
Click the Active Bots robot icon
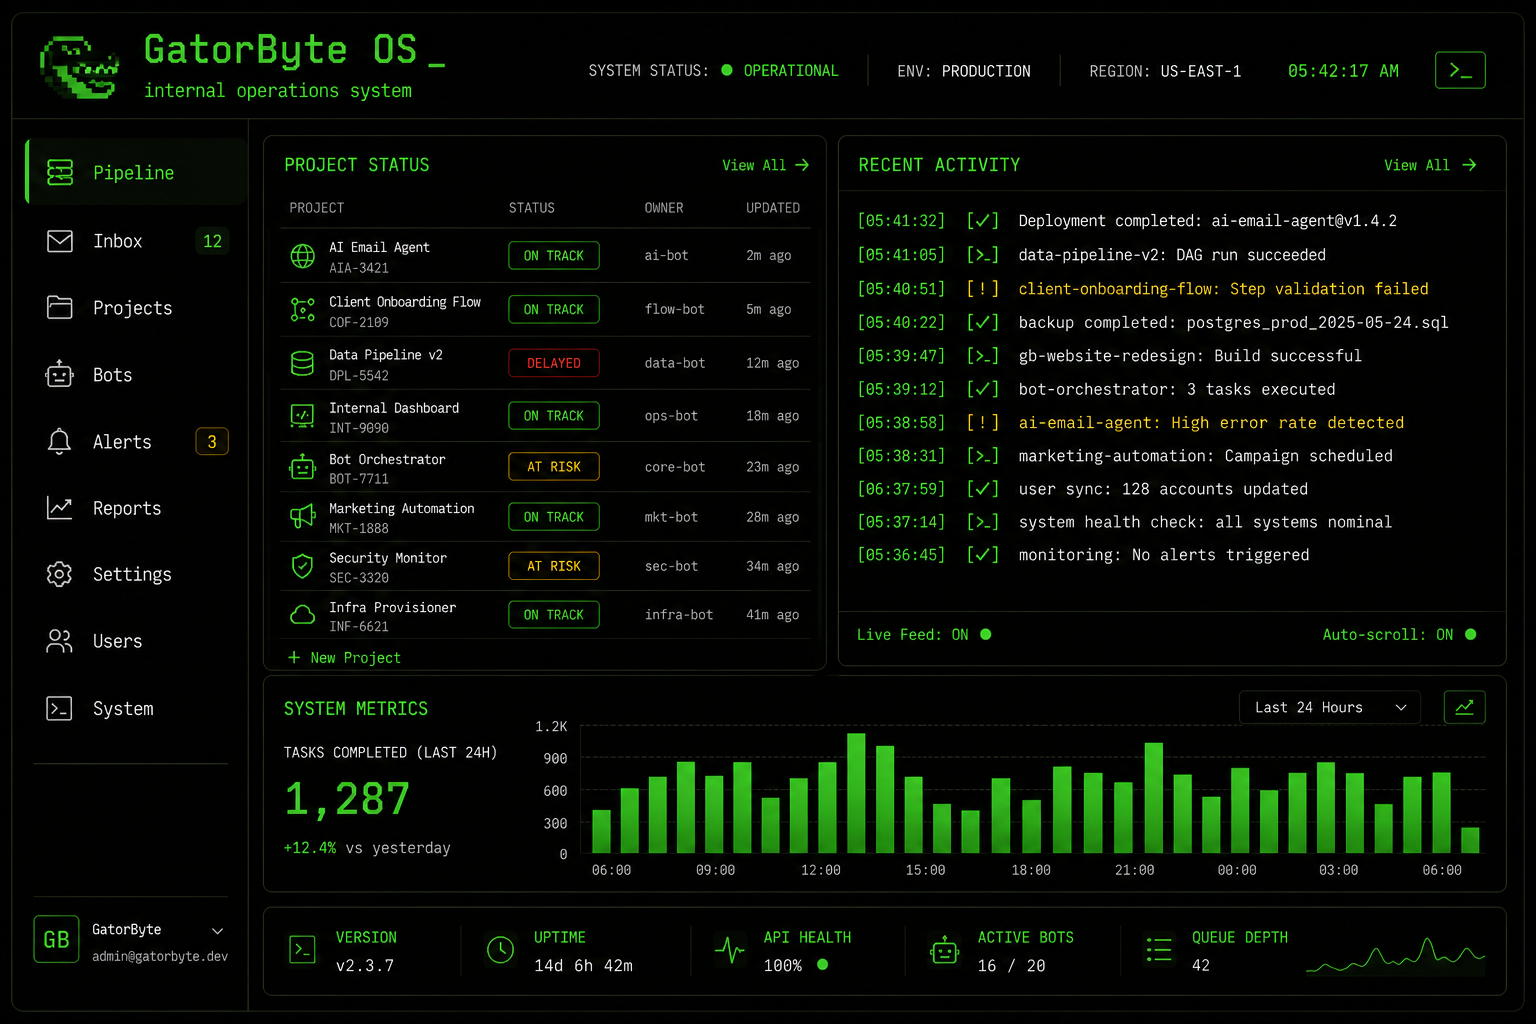(x=944, y=950)
